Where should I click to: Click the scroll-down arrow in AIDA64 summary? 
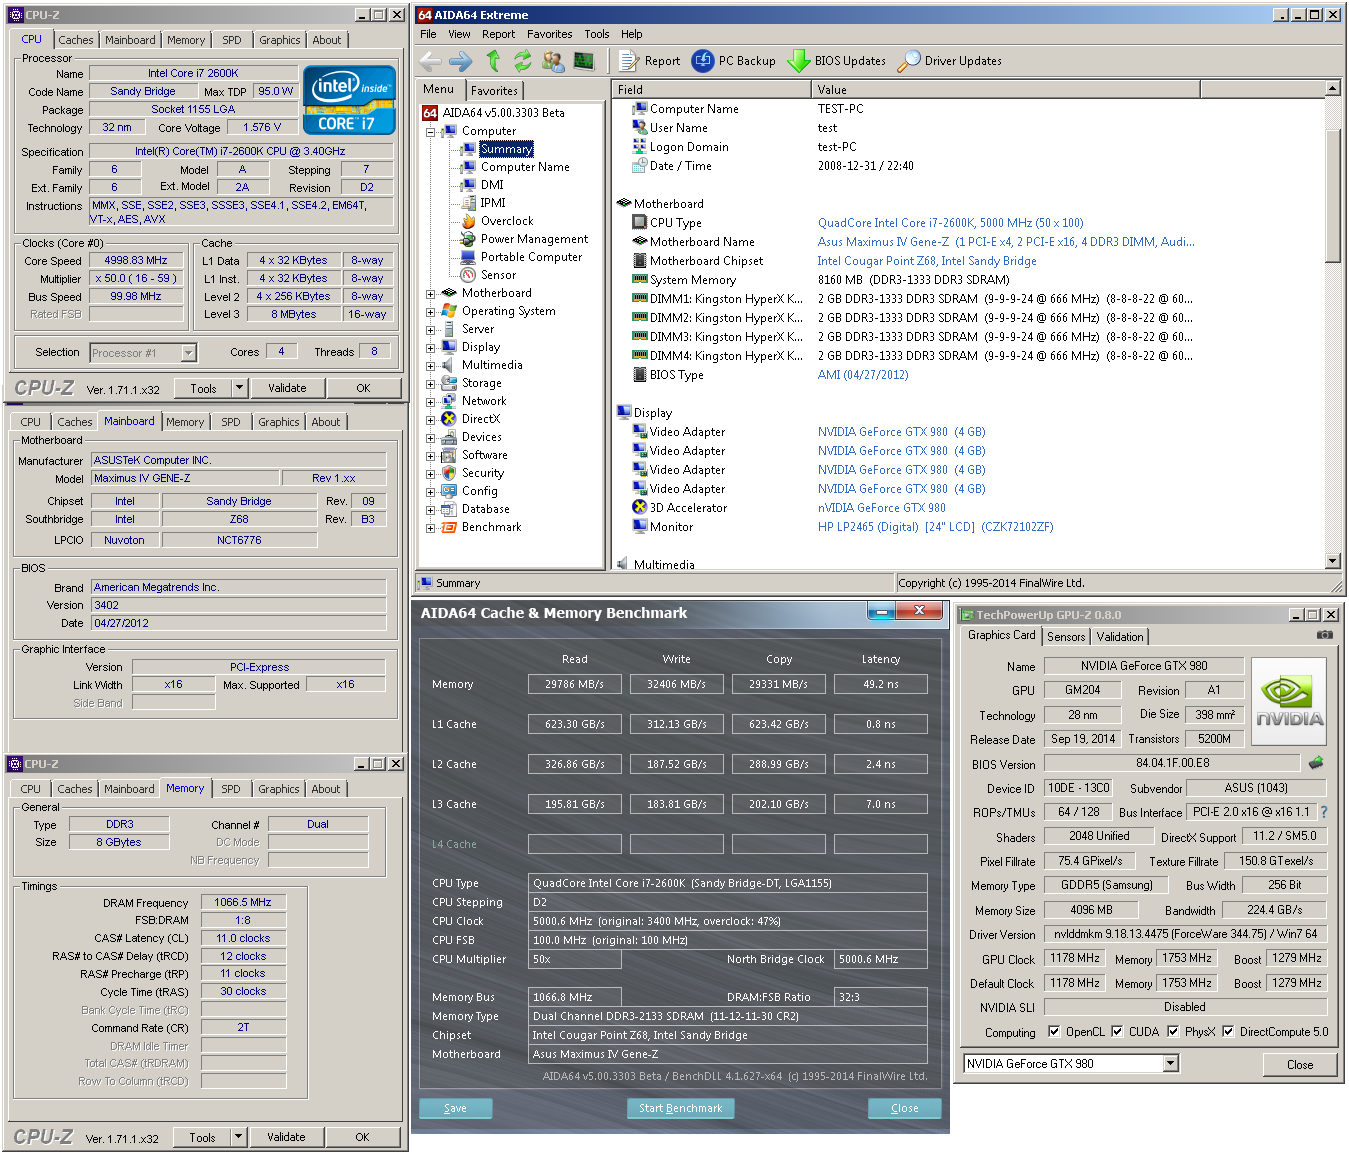(x=1332, y=562)
